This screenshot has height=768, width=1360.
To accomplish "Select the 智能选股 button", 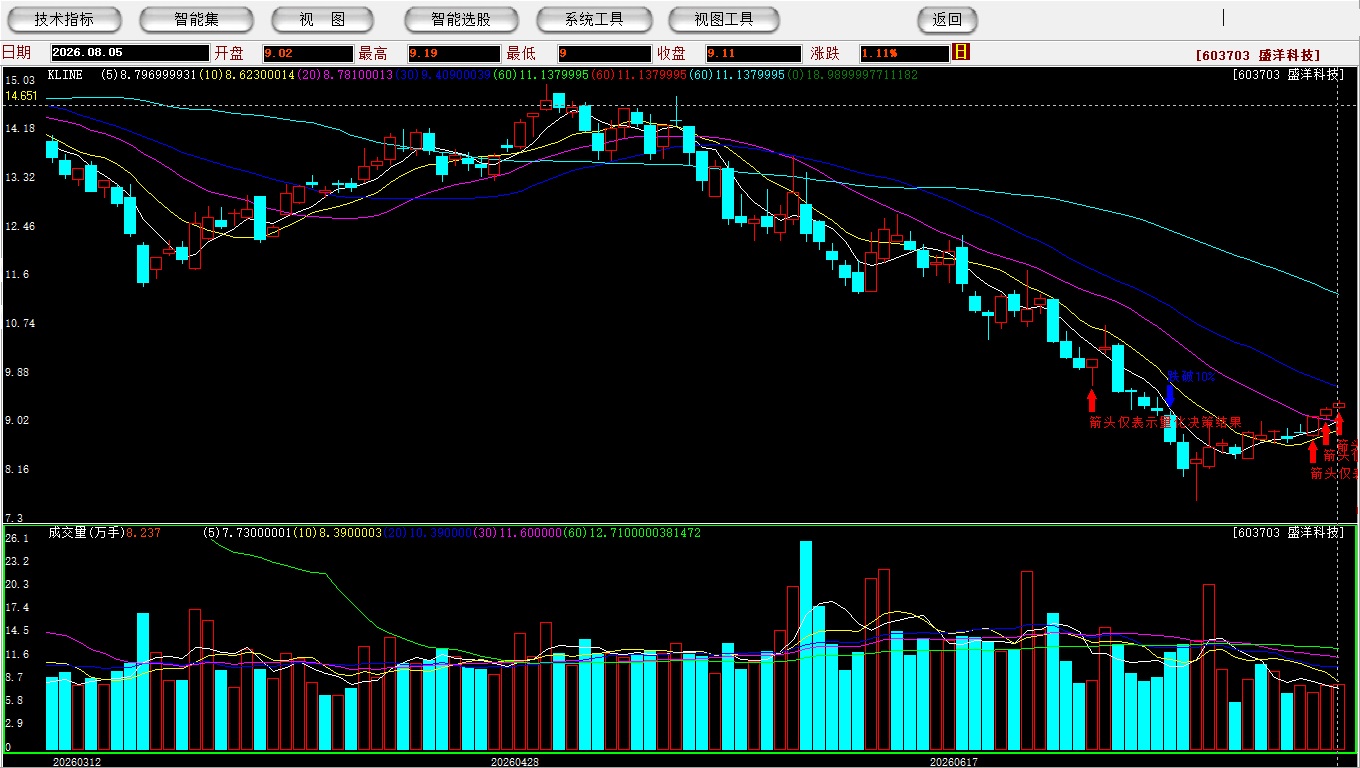I will point(461,19).
